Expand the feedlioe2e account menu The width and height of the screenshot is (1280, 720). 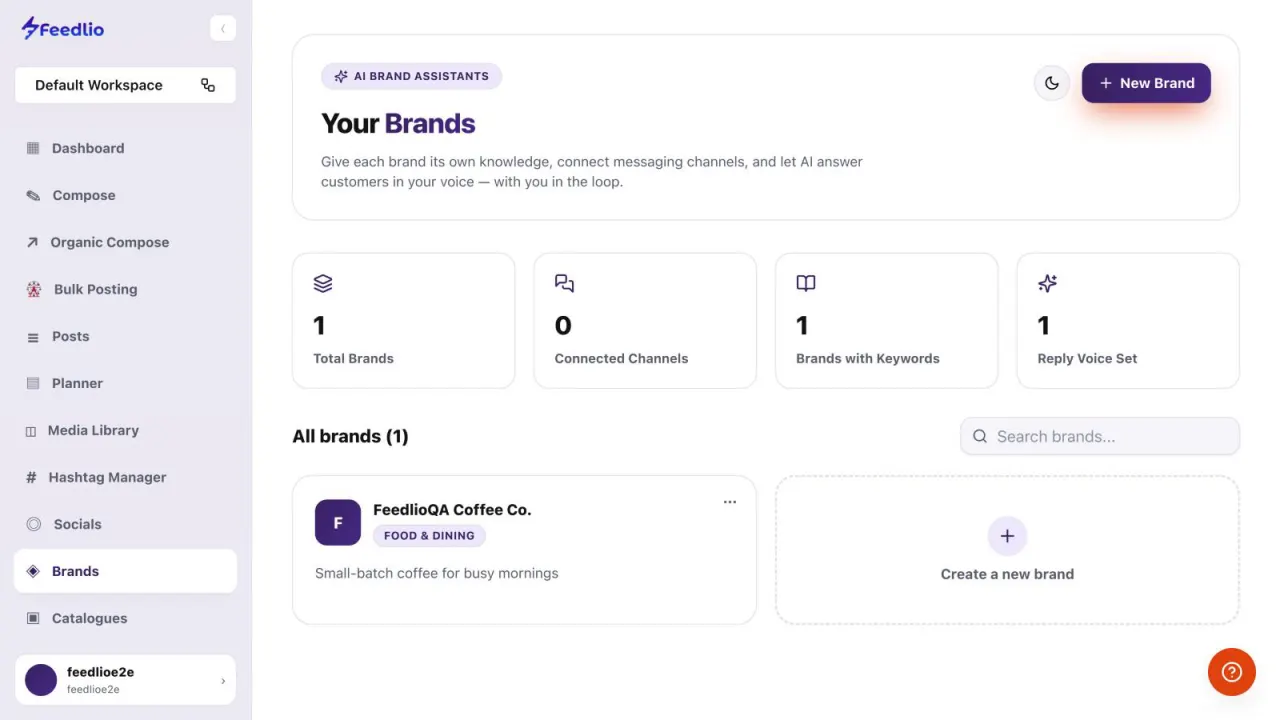click(x=125, y=680)
